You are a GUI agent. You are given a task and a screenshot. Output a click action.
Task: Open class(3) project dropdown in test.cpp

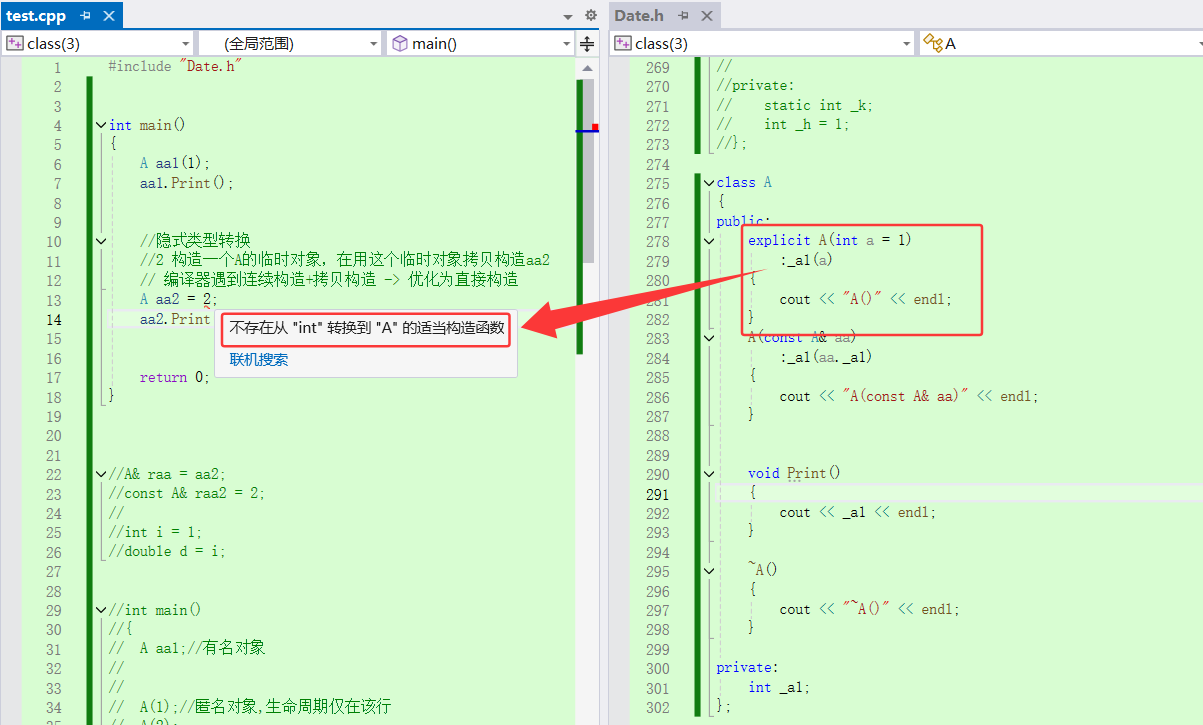click(x=185, y=44)
